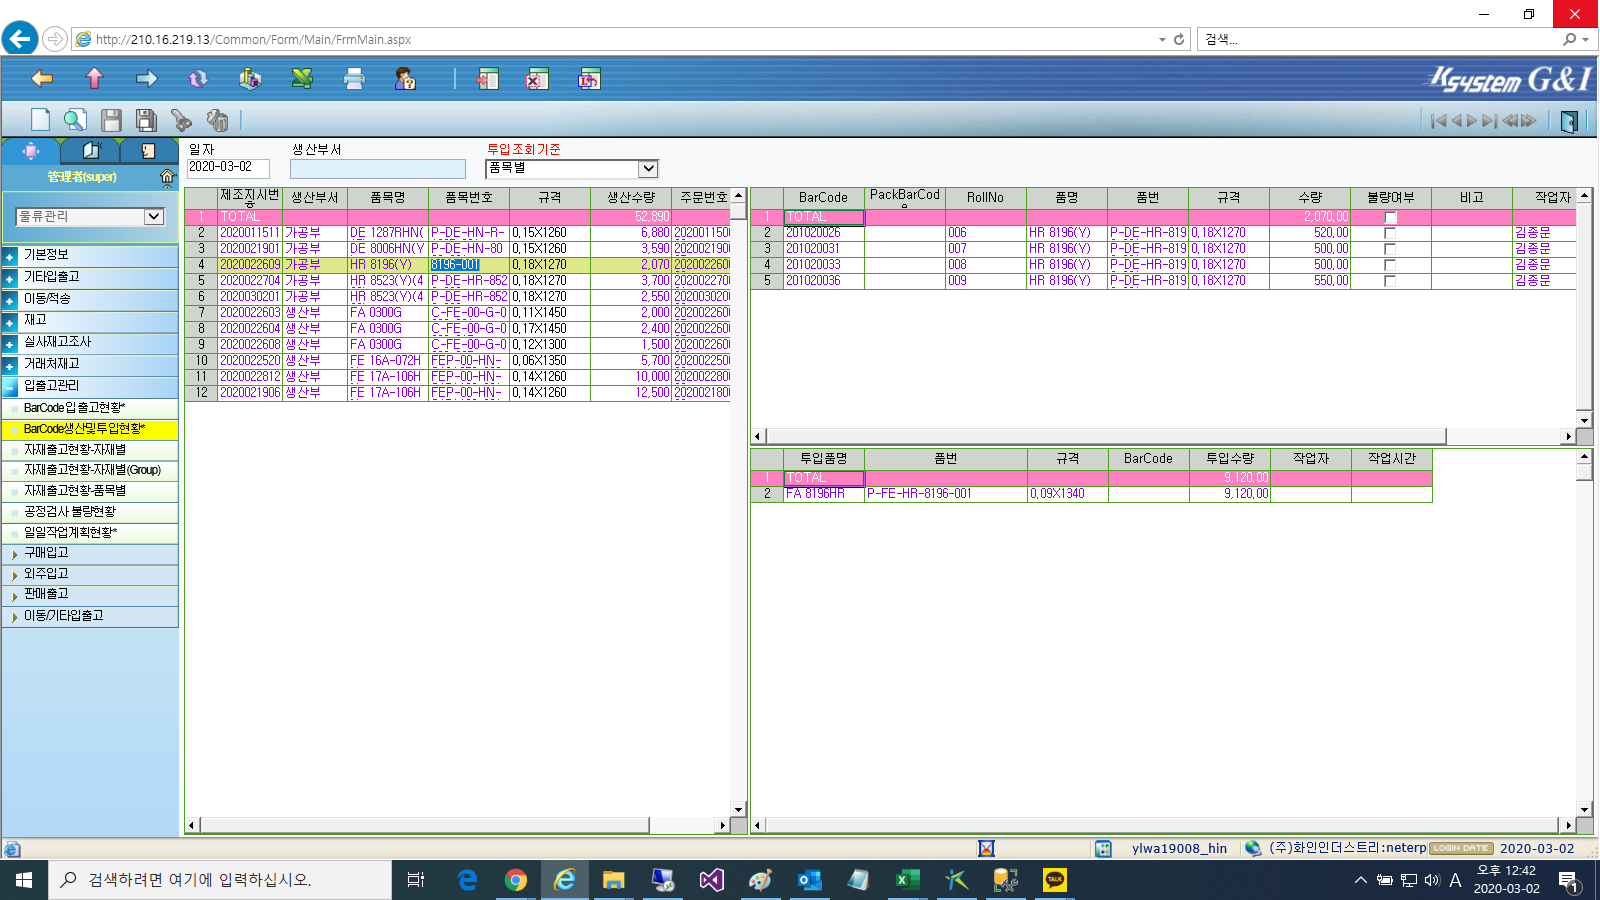The width and height of the screenshot is (1600, 900).
Task: Toggle 불량여부 checkbox for barcode 201020031
Action: click(x=1390, y=249)
